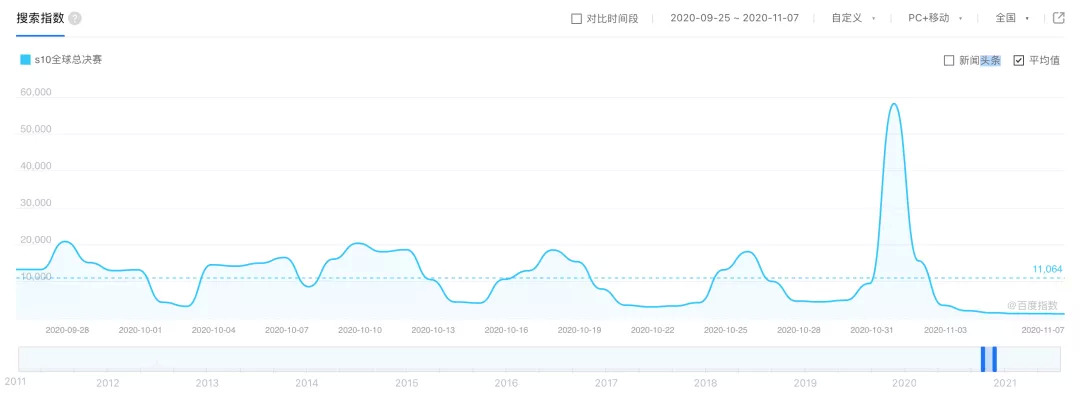
Task: Select the 搜索指数 tab
Action: coord(40,18)
